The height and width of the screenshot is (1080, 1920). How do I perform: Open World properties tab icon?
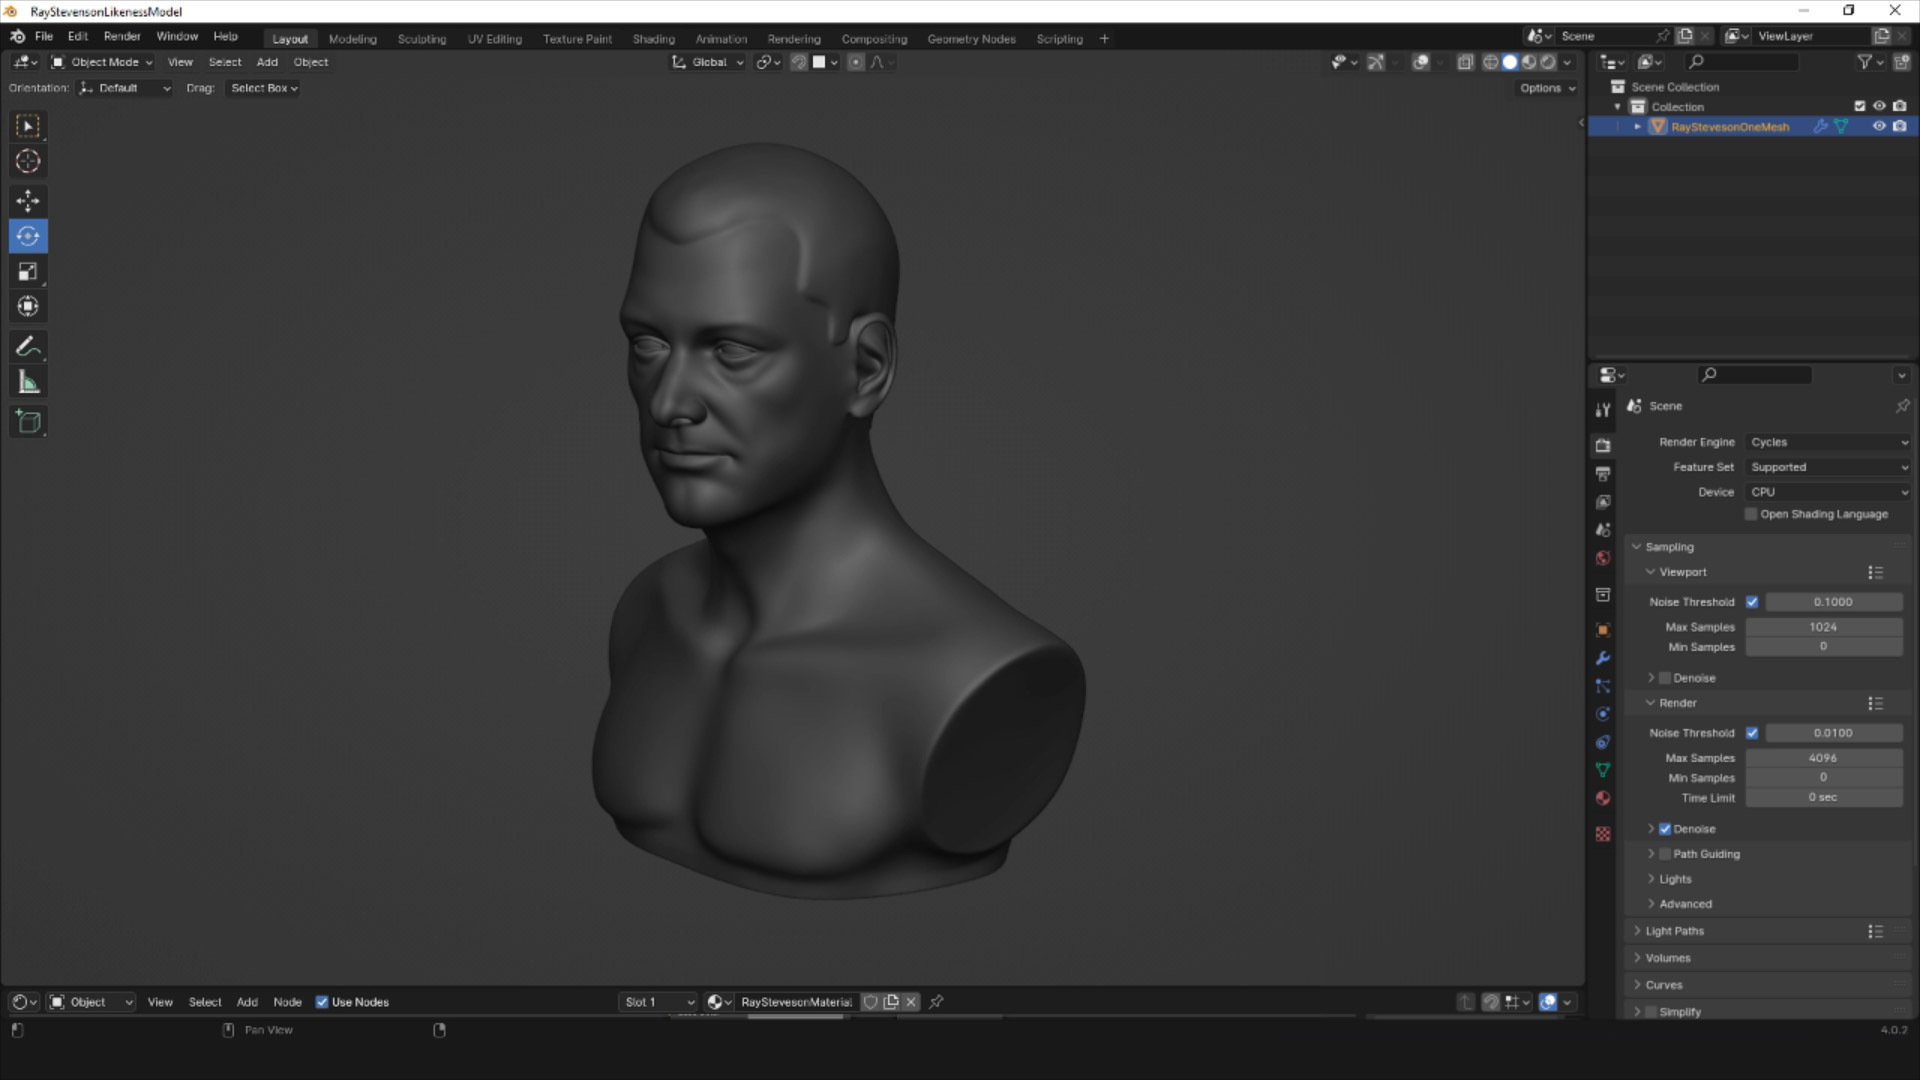coord(1603,558)
